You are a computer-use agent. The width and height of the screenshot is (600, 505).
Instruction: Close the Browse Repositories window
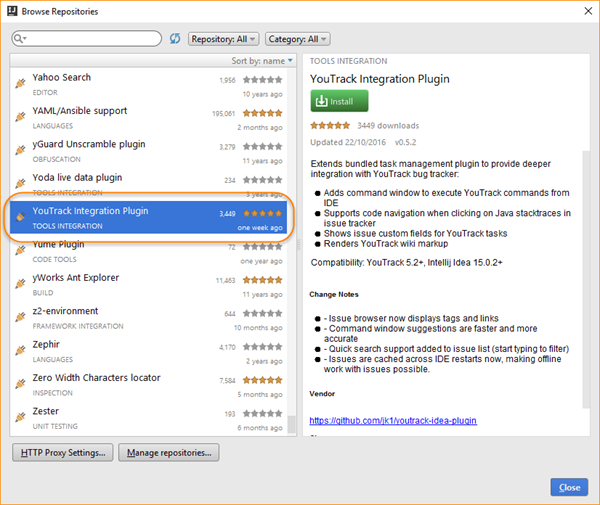pyautogui.click(x=588, y=11)
